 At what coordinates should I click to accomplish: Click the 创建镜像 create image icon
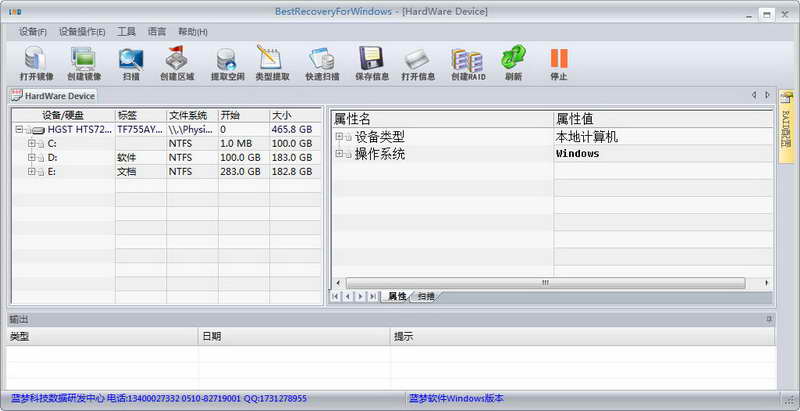84,64
